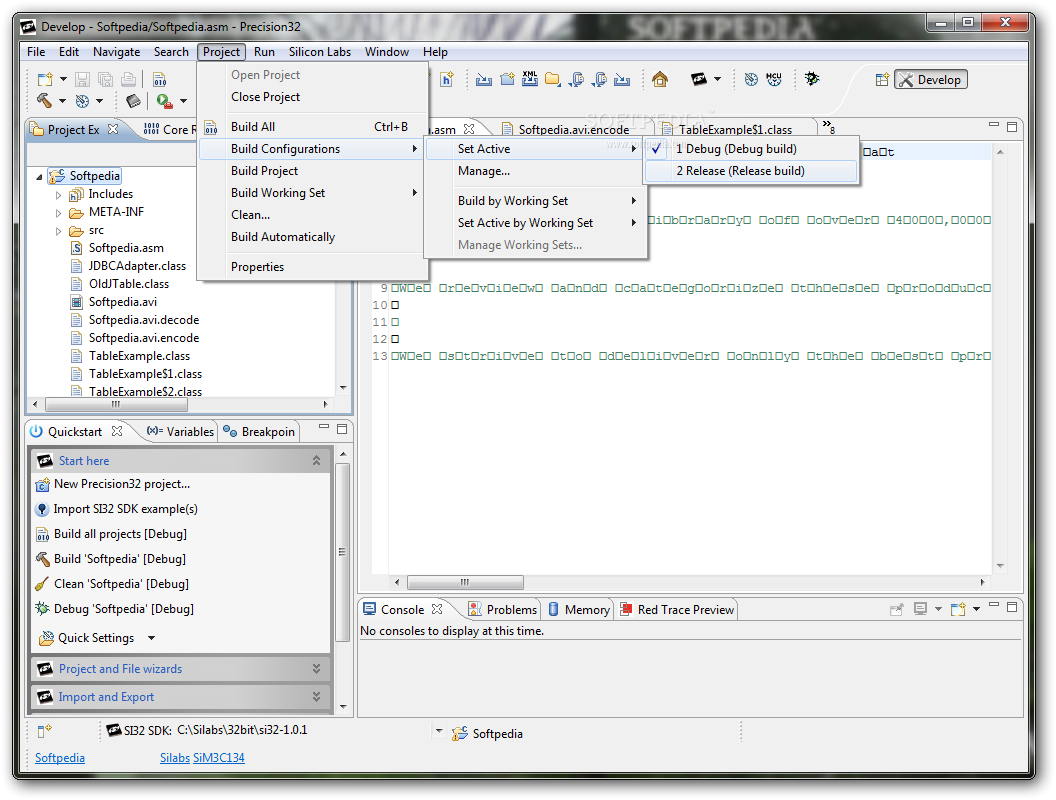The height and width of the screenshot is (800, 1056).
Task: Switch to the Red Trace Preview tab
Action: click(x=677, y=609)
